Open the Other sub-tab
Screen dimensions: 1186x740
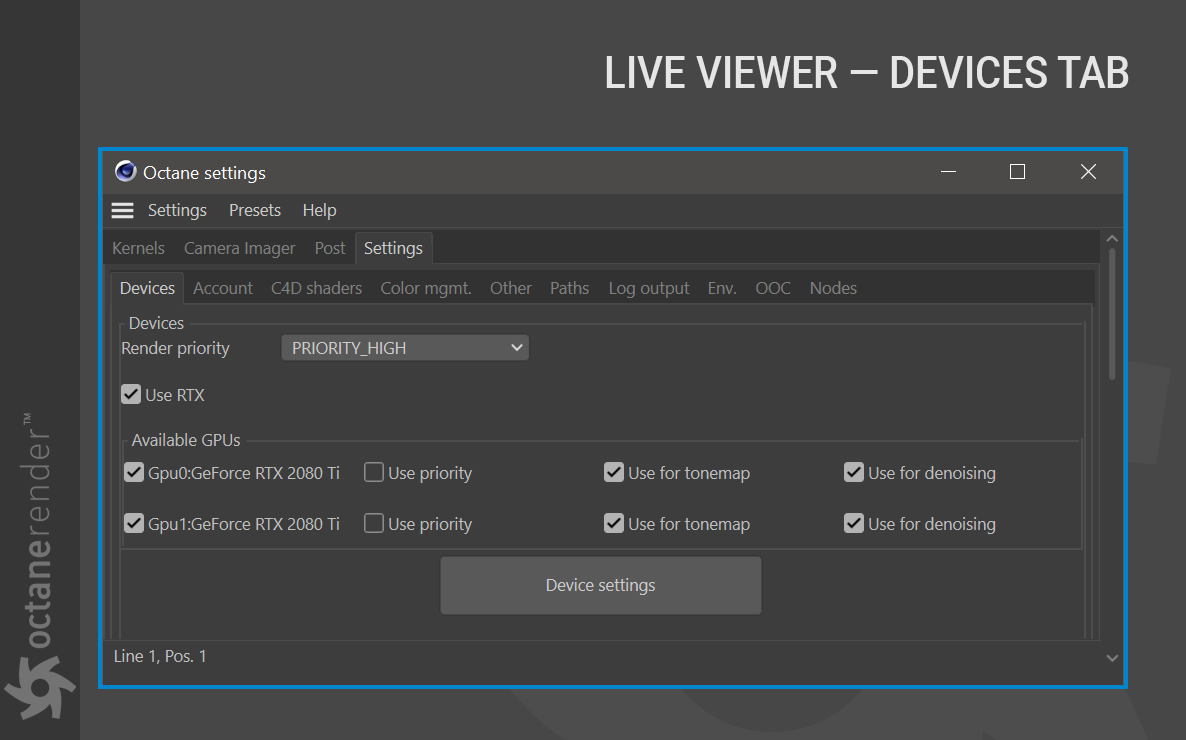point(511,288)
